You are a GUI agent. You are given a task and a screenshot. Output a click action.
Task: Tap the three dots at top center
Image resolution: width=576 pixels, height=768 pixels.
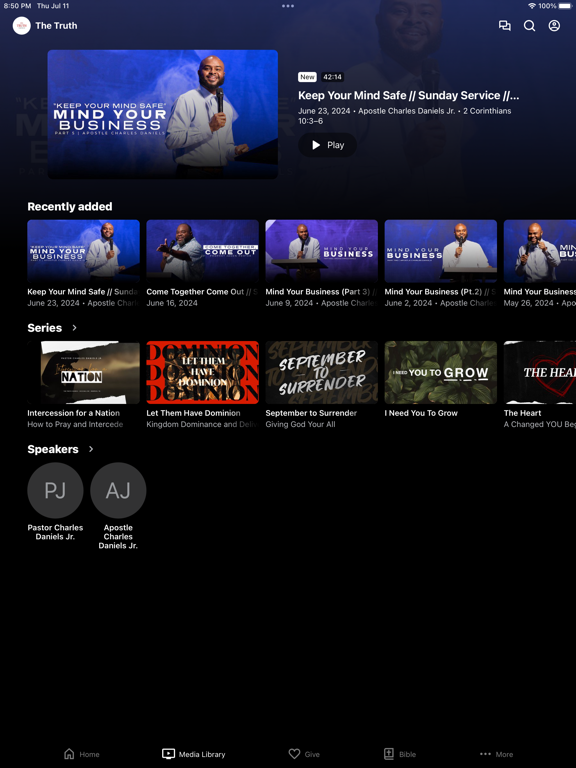click(288, 6)
